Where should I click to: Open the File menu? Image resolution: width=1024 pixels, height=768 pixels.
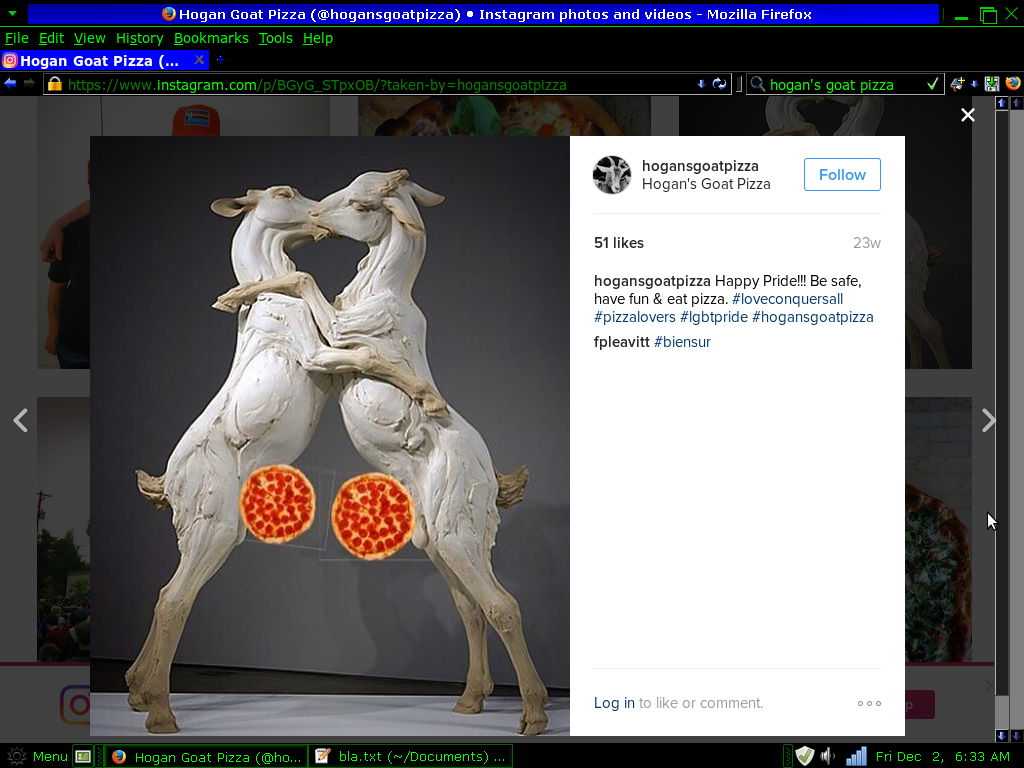point(16,38)
